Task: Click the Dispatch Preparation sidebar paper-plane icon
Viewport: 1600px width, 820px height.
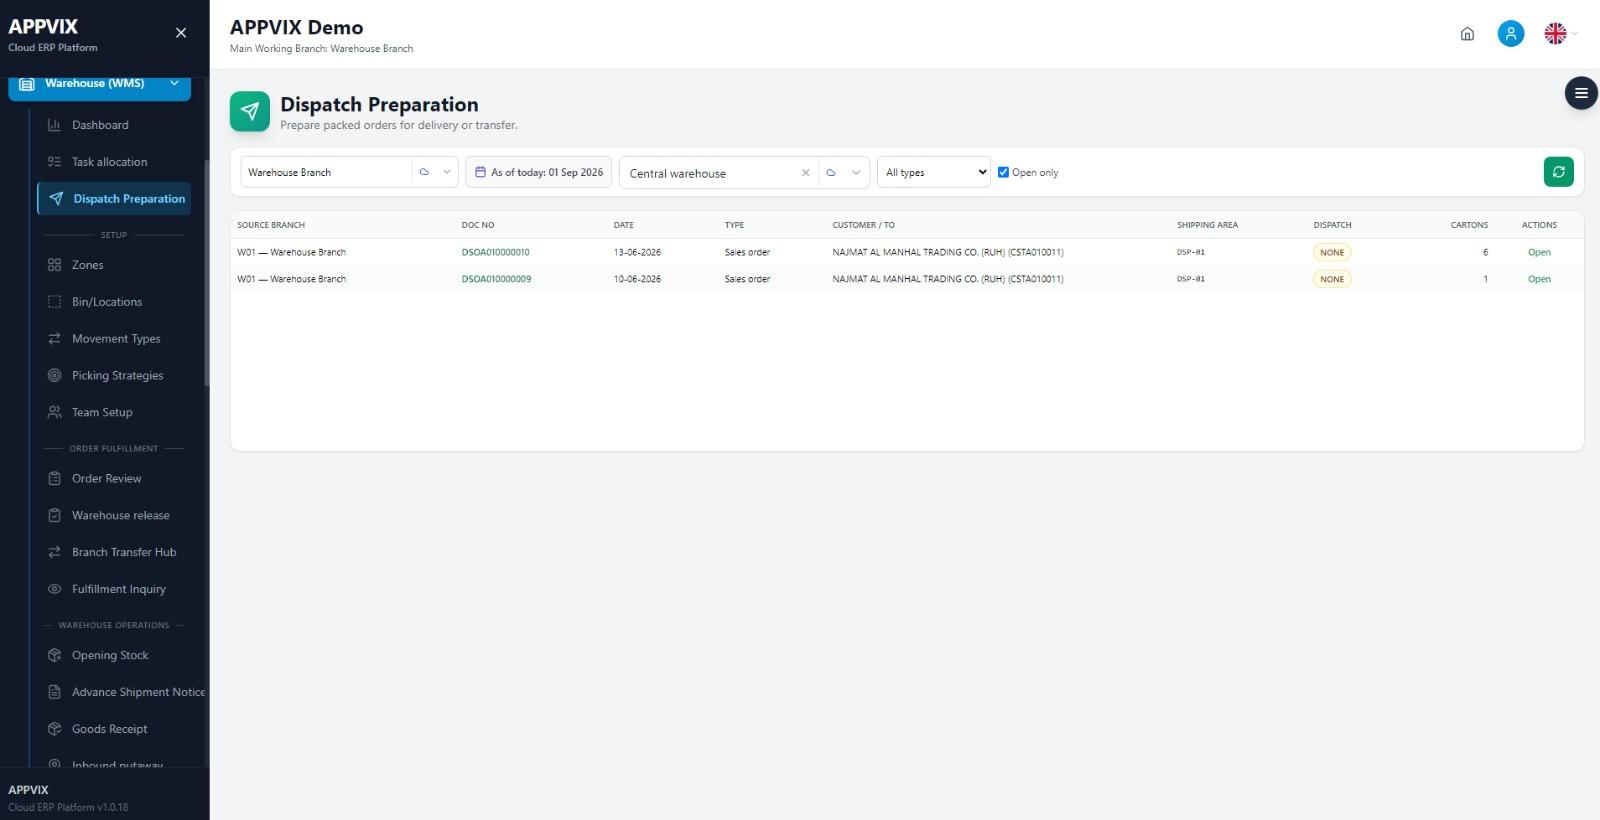Action: pyautogui.click(x=56, y=199)
